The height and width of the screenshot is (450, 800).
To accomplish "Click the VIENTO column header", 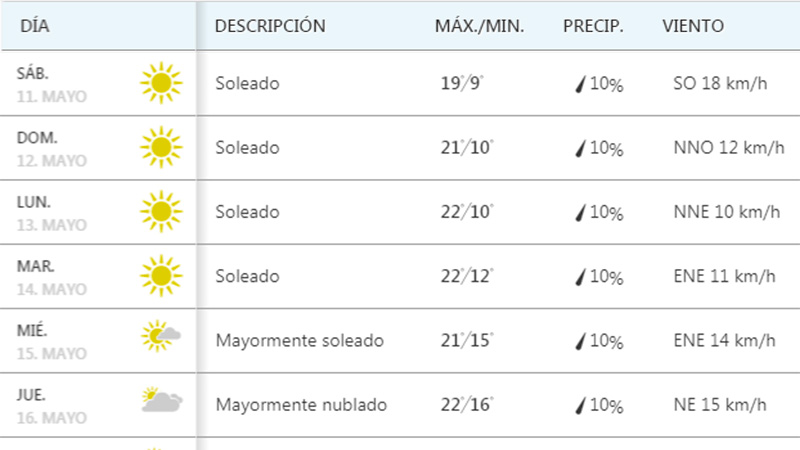I will pos(693,26).
